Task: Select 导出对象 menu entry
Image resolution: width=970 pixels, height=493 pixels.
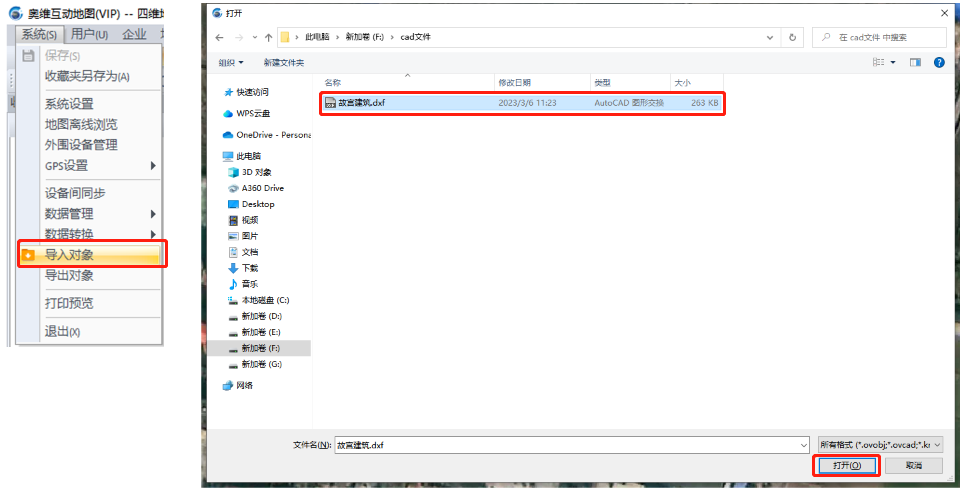Action: tap(70, 275)
